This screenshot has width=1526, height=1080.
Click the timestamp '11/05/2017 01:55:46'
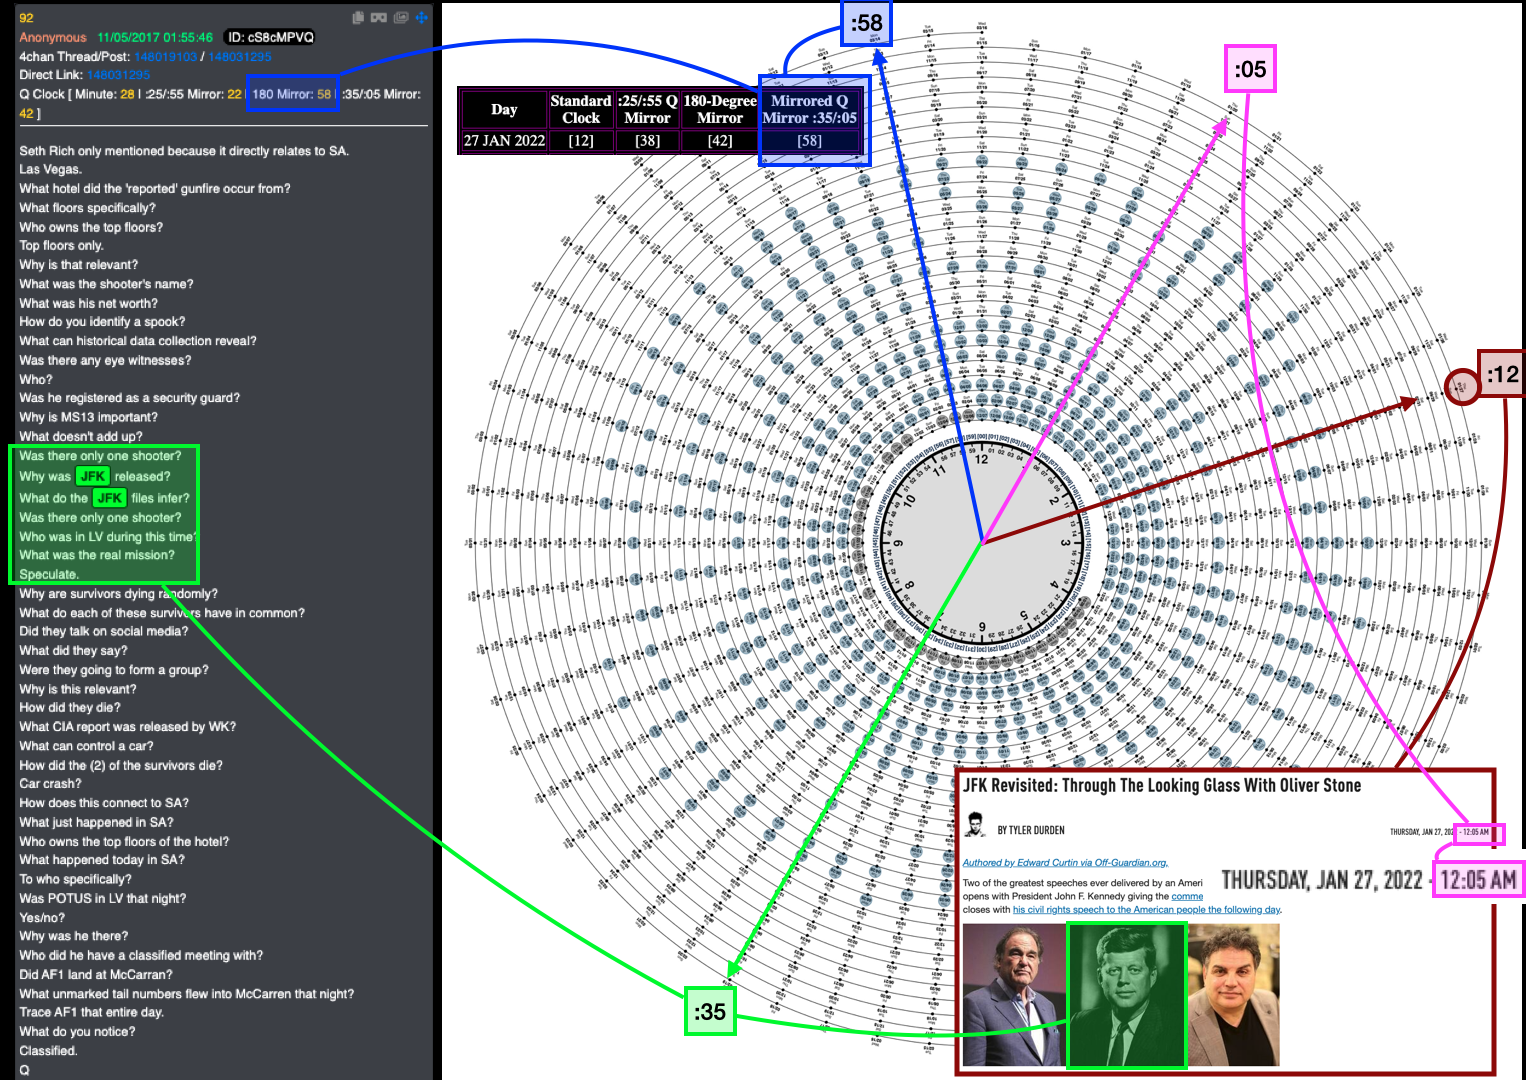155,37
